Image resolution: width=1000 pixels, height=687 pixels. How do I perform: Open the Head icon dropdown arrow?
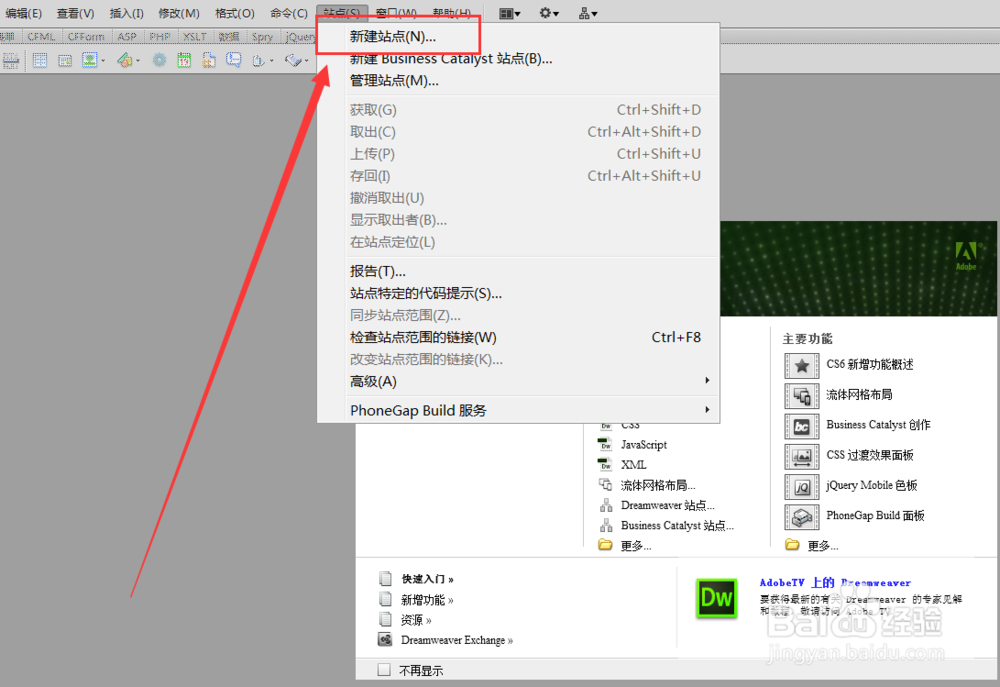(x=272, y=61)
